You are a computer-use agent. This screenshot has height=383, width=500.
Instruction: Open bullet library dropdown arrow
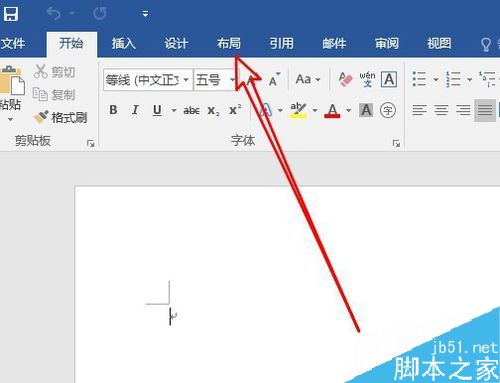pyautogui.click(x=436, y=79)
